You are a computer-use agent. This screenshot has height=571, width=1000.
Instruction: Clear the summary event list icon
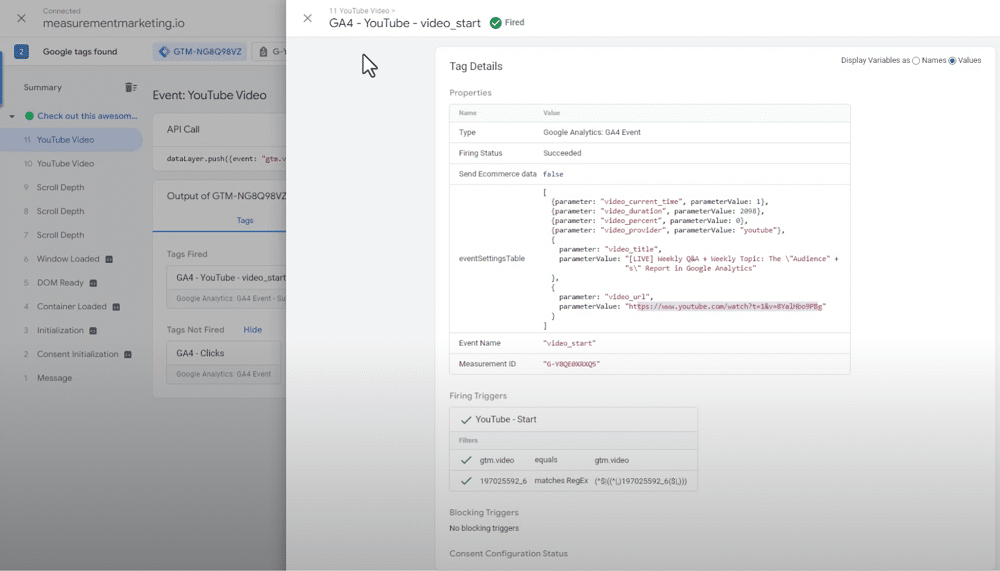[130, 87]
